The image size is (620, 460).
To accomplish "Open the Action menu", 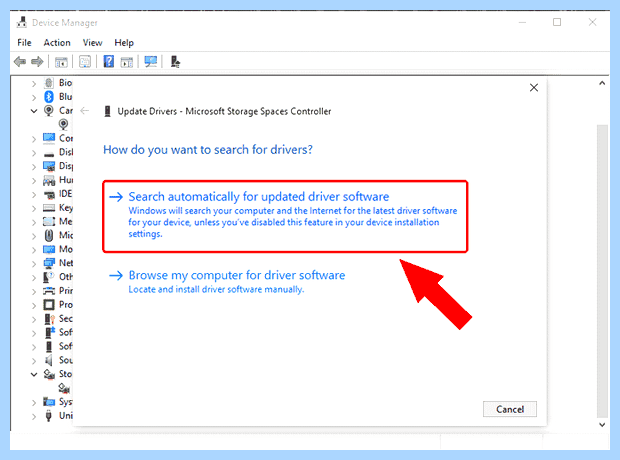I will coord(57,42).
